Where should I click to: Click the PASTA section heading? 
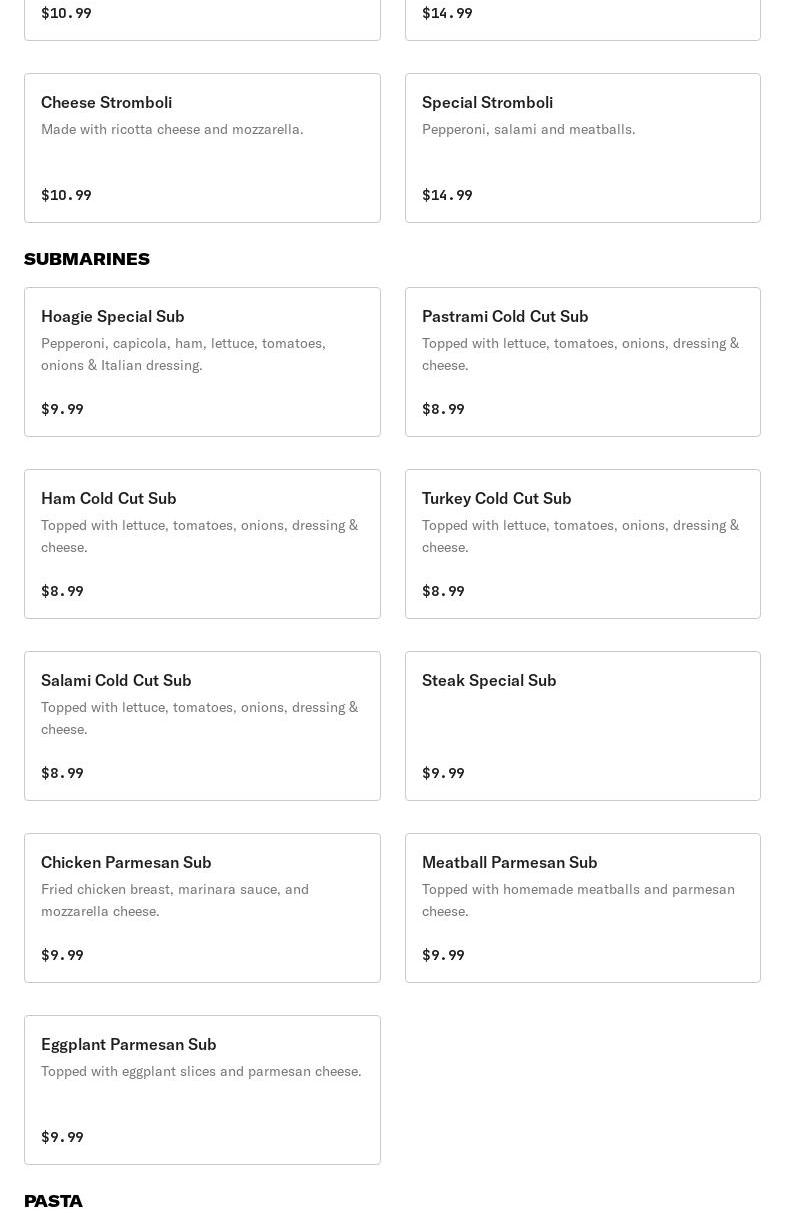[53, 1201]
